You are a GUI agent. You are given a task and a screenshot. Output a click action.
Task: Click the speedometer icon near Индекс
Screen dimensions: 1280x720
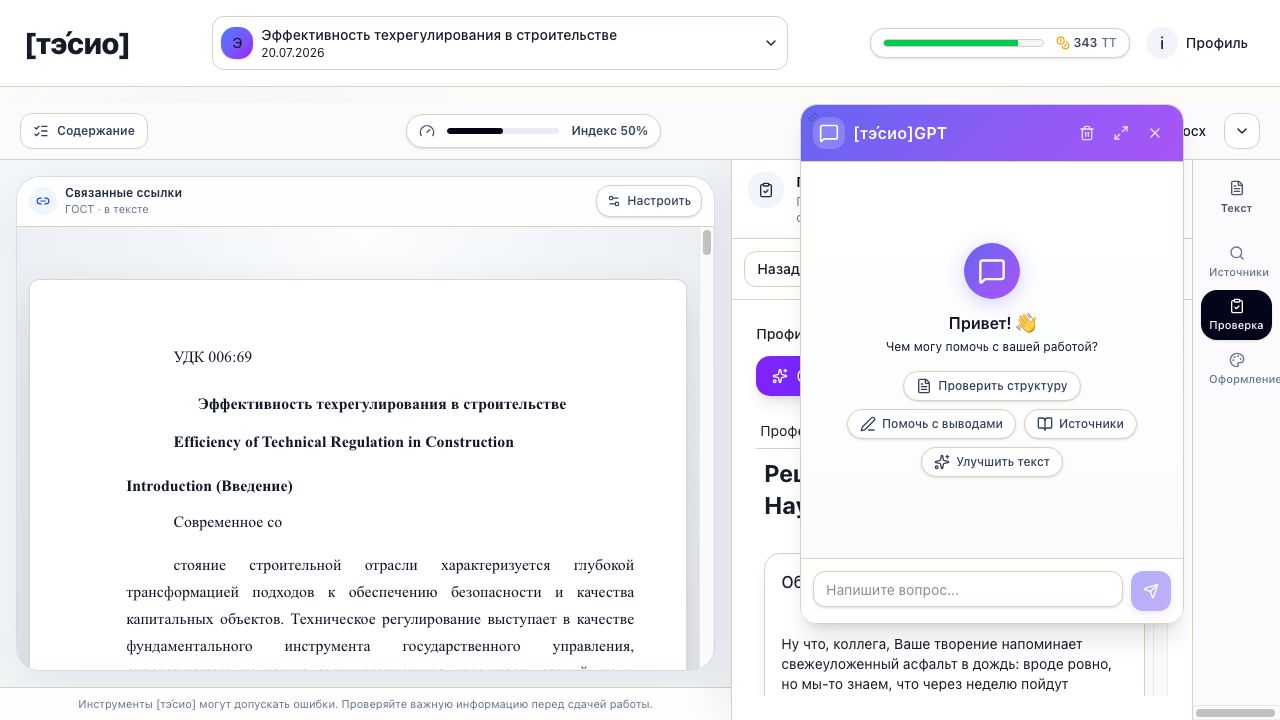[x=427, y=131]
